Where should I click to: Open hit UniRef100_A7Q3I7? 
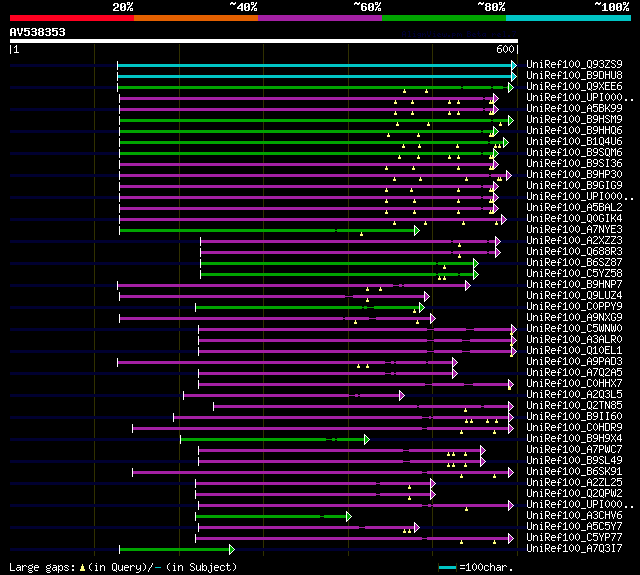574,549
